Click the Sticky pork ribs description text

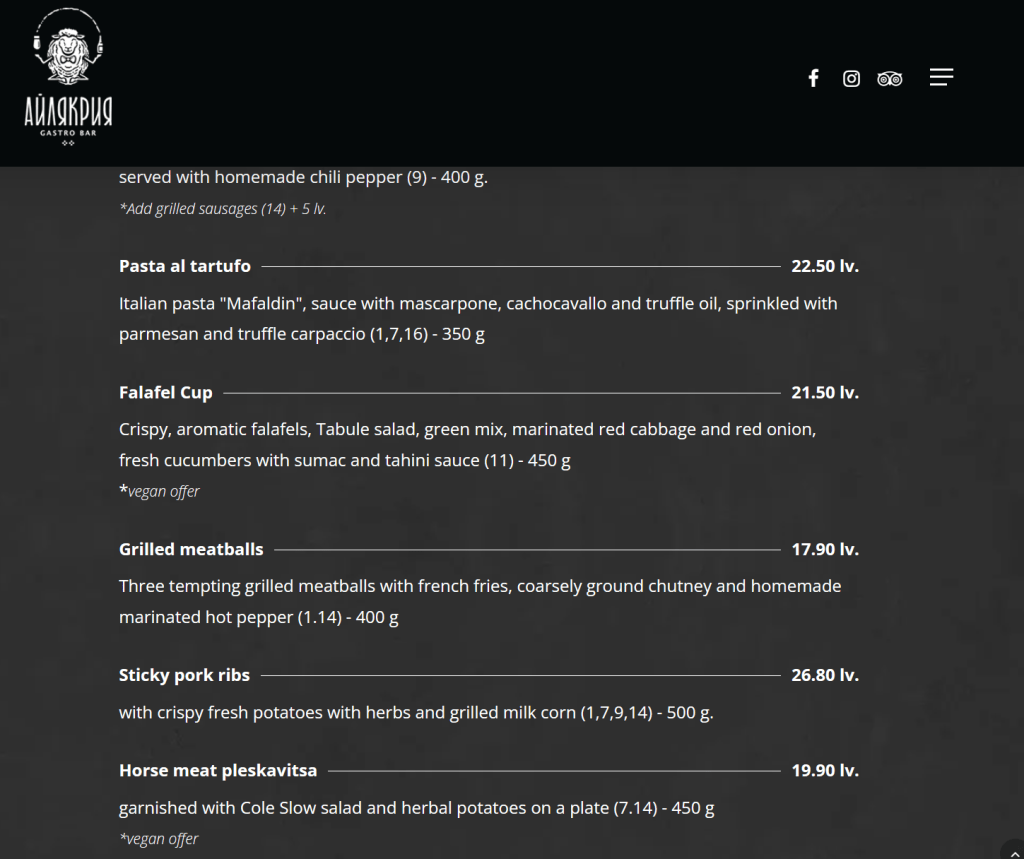click(x=416, y=713)
